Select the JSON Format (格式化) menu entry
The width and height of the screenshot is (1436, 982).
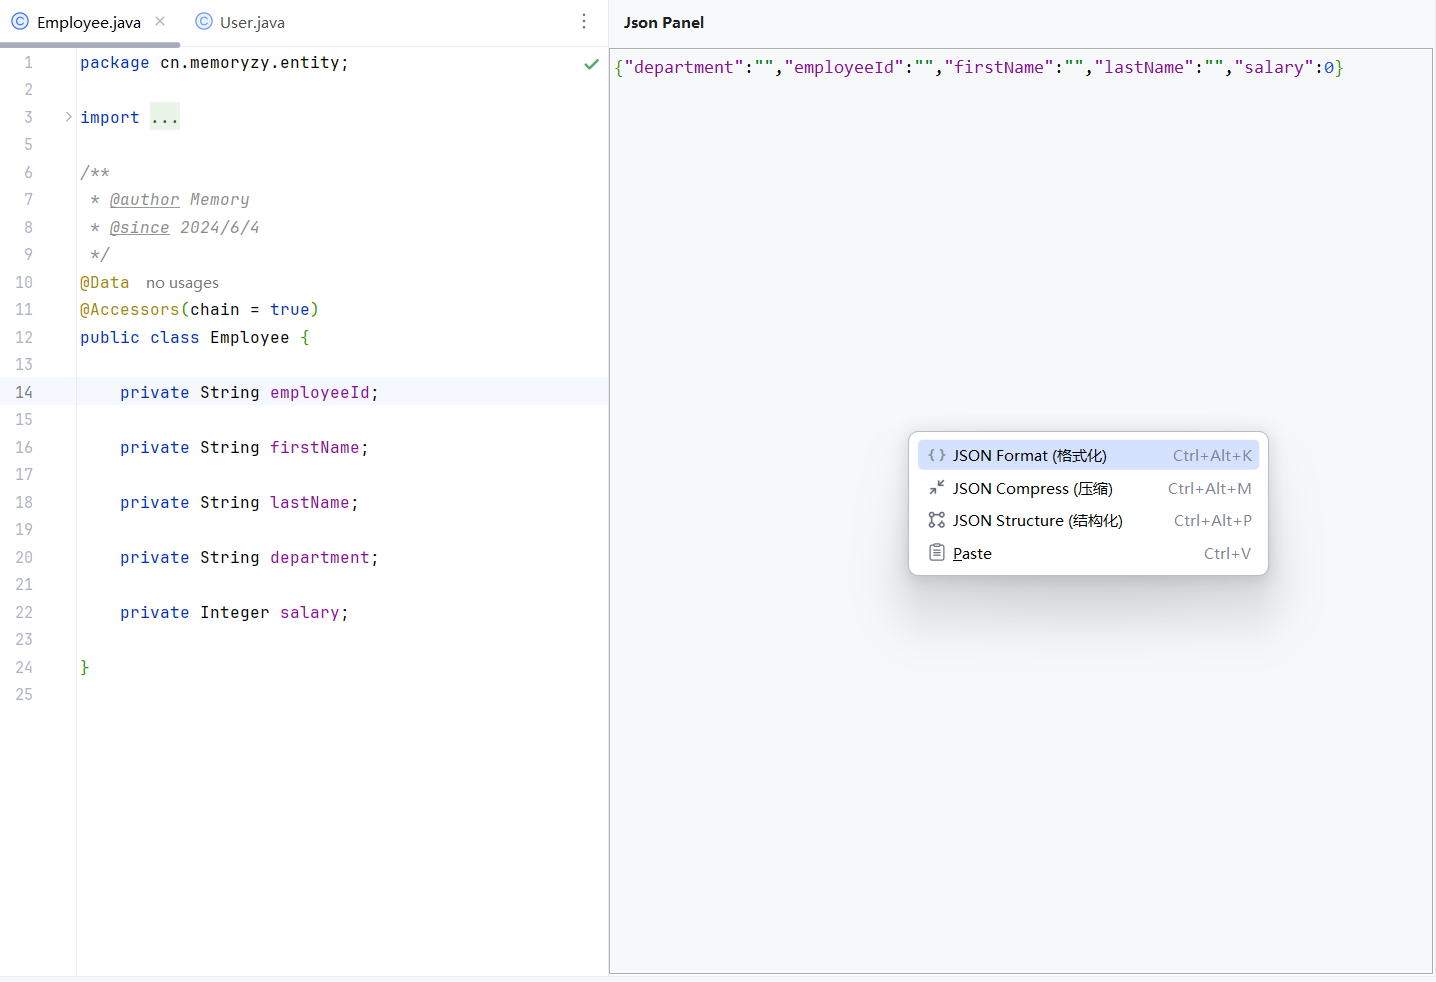(x=1030, y=455)
